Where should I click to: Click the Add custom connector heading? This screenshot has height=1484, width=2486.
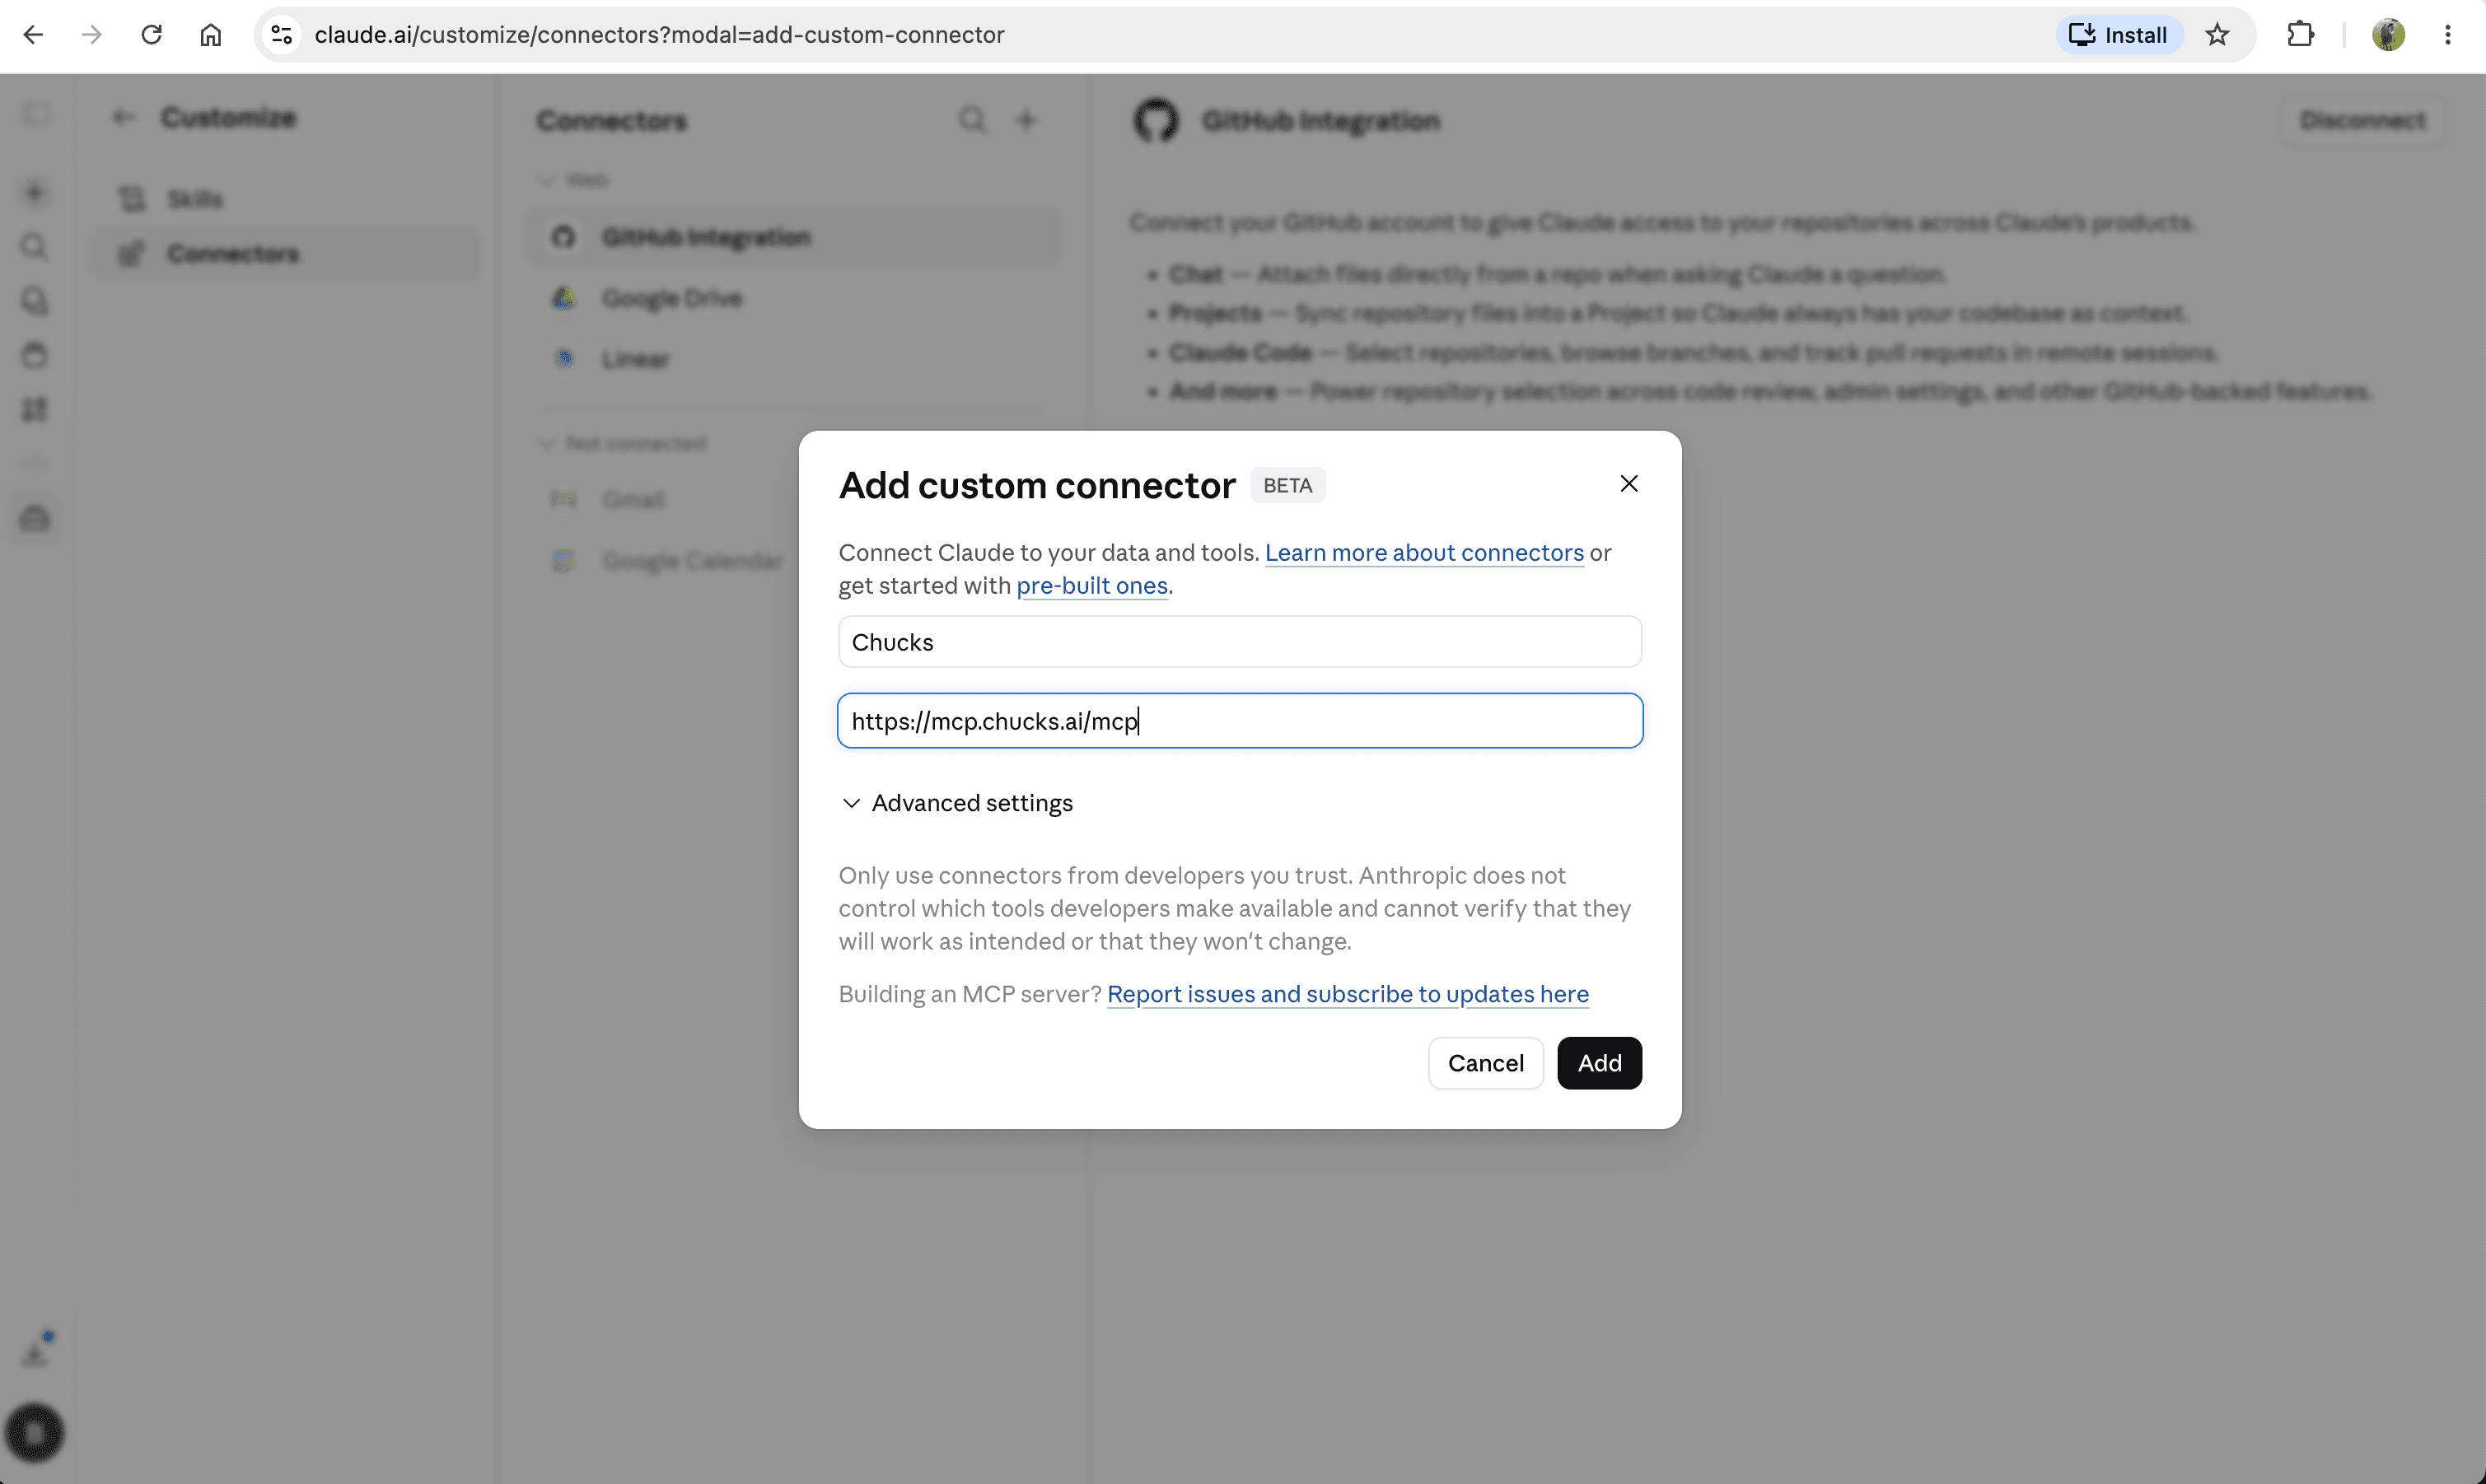tap(1037, 486)
